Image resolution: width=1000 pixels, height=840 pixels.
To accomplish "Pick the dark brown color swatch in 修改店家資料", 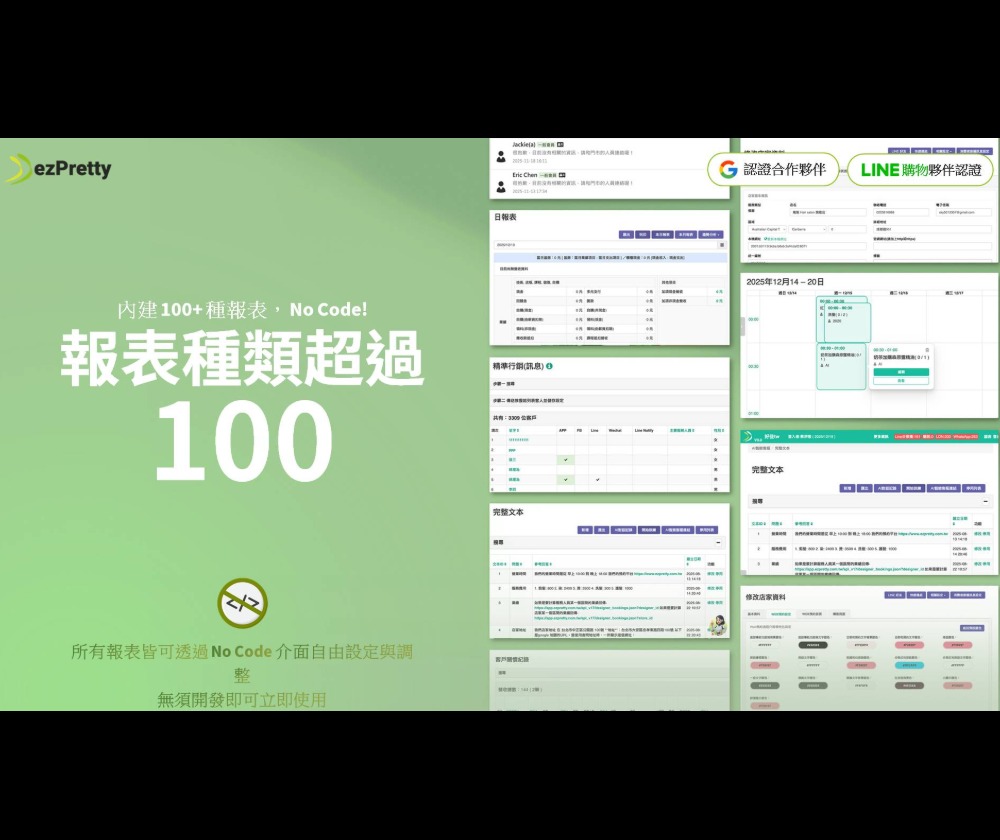I will point(909,686).
